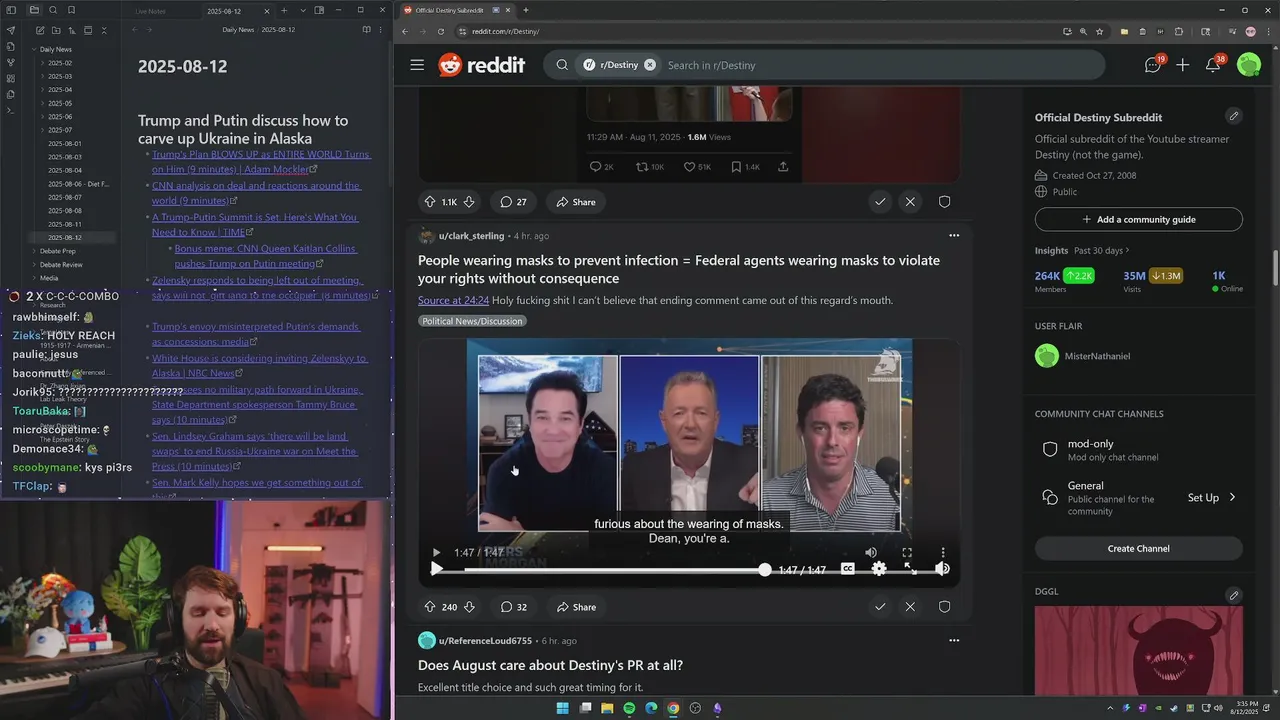
Task: Add a community guide
Action: 1139,219
